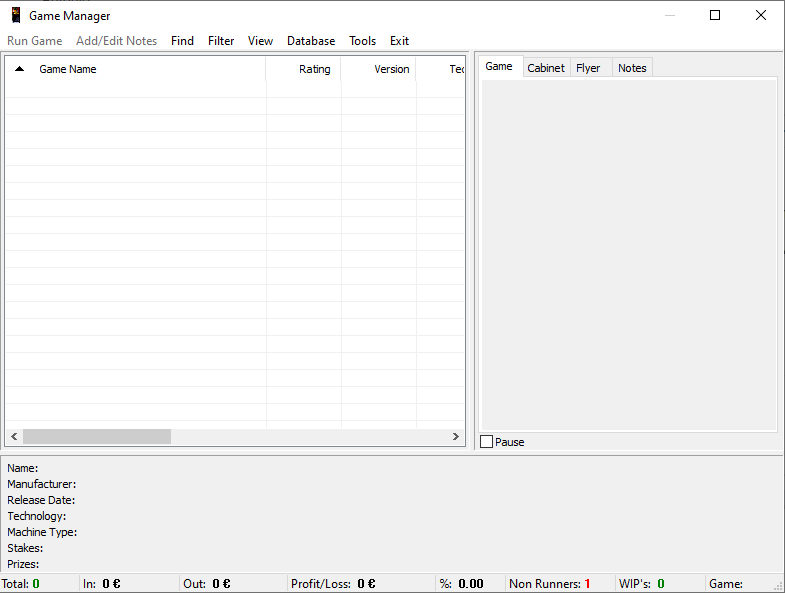Click Exit in the menu bar
This screenshot has height=593, width=785.
click(399, 41)
